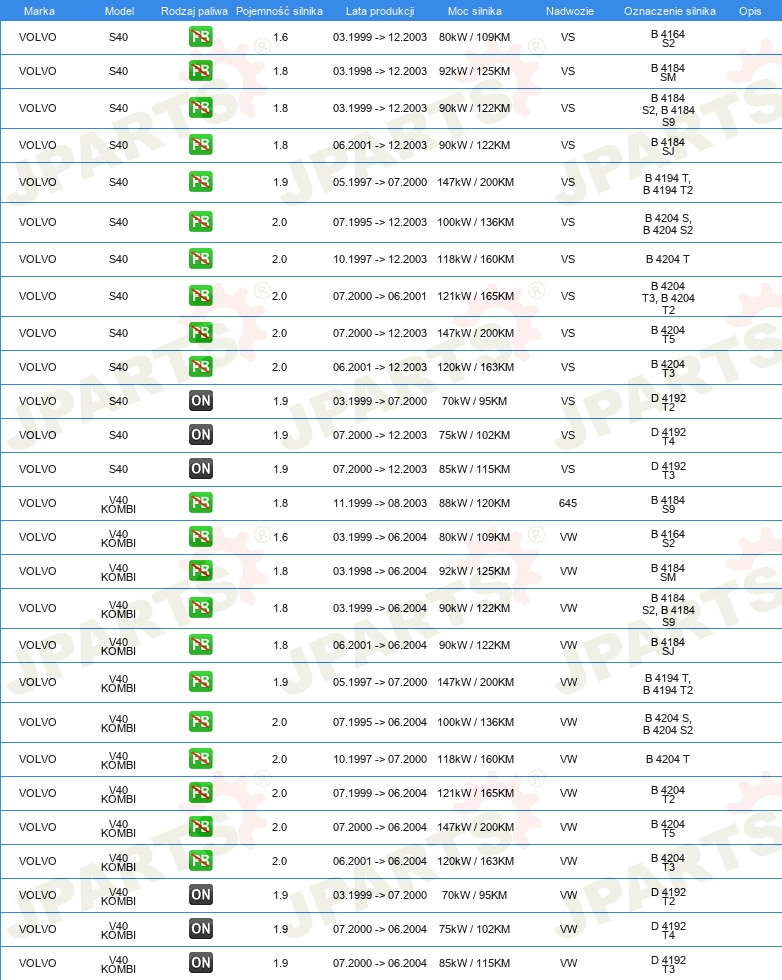Screen dimensions: 782x980
Task: Select engine code 'B 4204 S, B 4204 S2' in S40 row
Action: 668,224
